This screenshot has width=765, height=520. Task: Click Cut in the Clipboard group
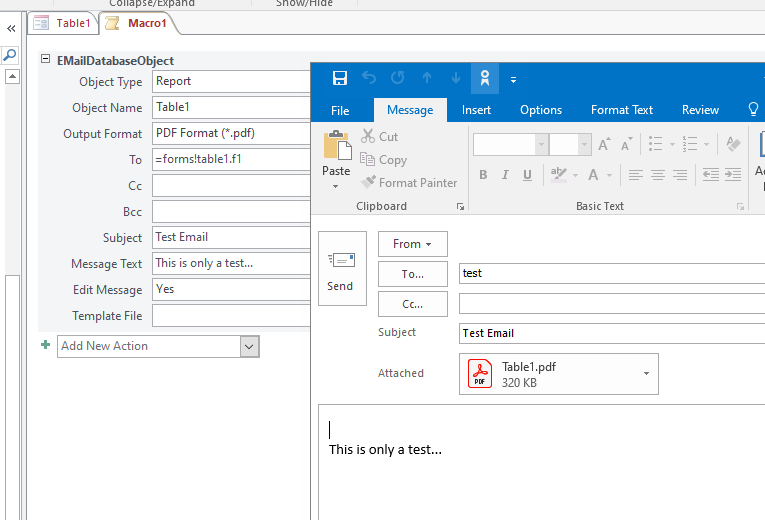tap(380, 137)
